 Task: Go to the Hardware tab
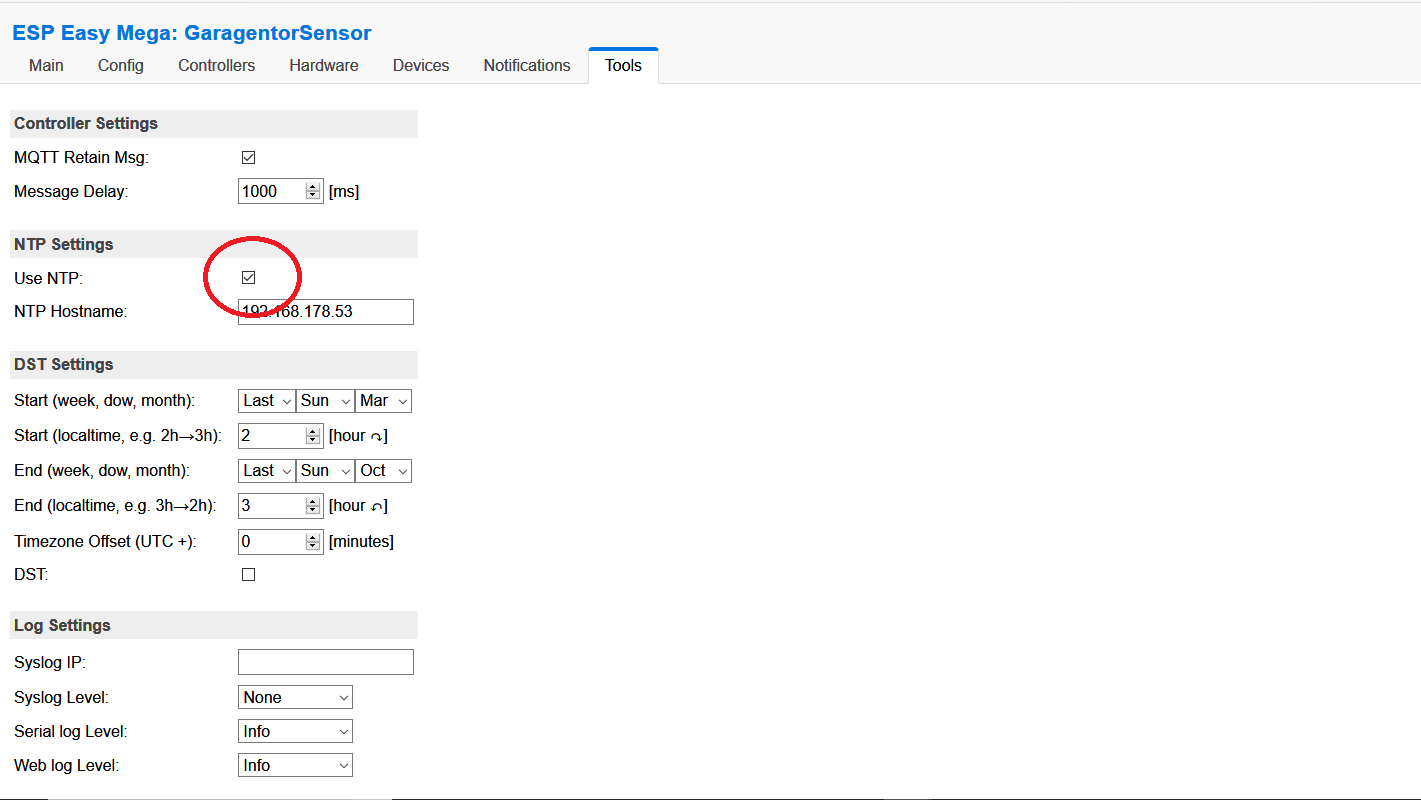tap(323, 65)
